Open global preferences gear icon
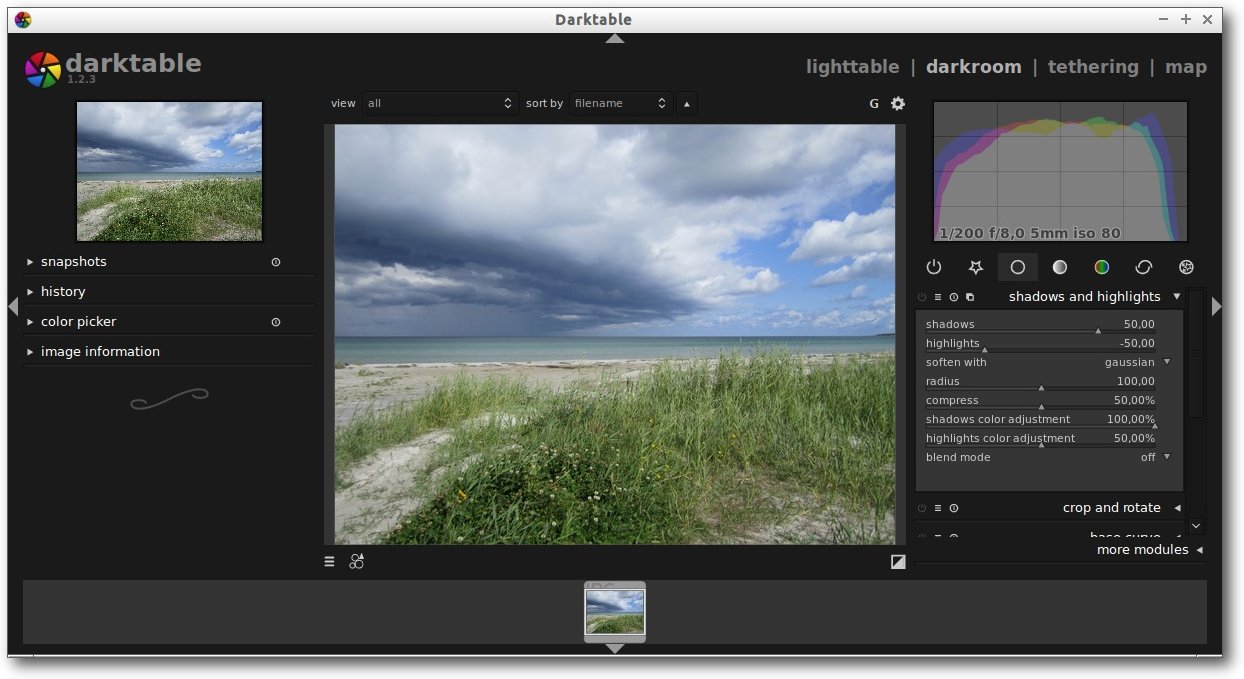1244x679 pixels. click(x=898, y=103)
